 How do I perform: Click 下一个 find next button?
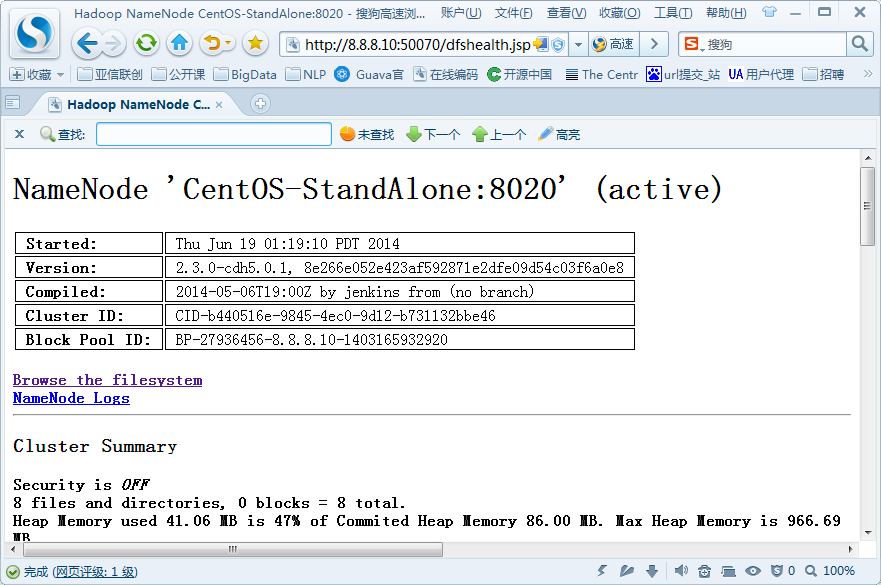pos(433,134)
